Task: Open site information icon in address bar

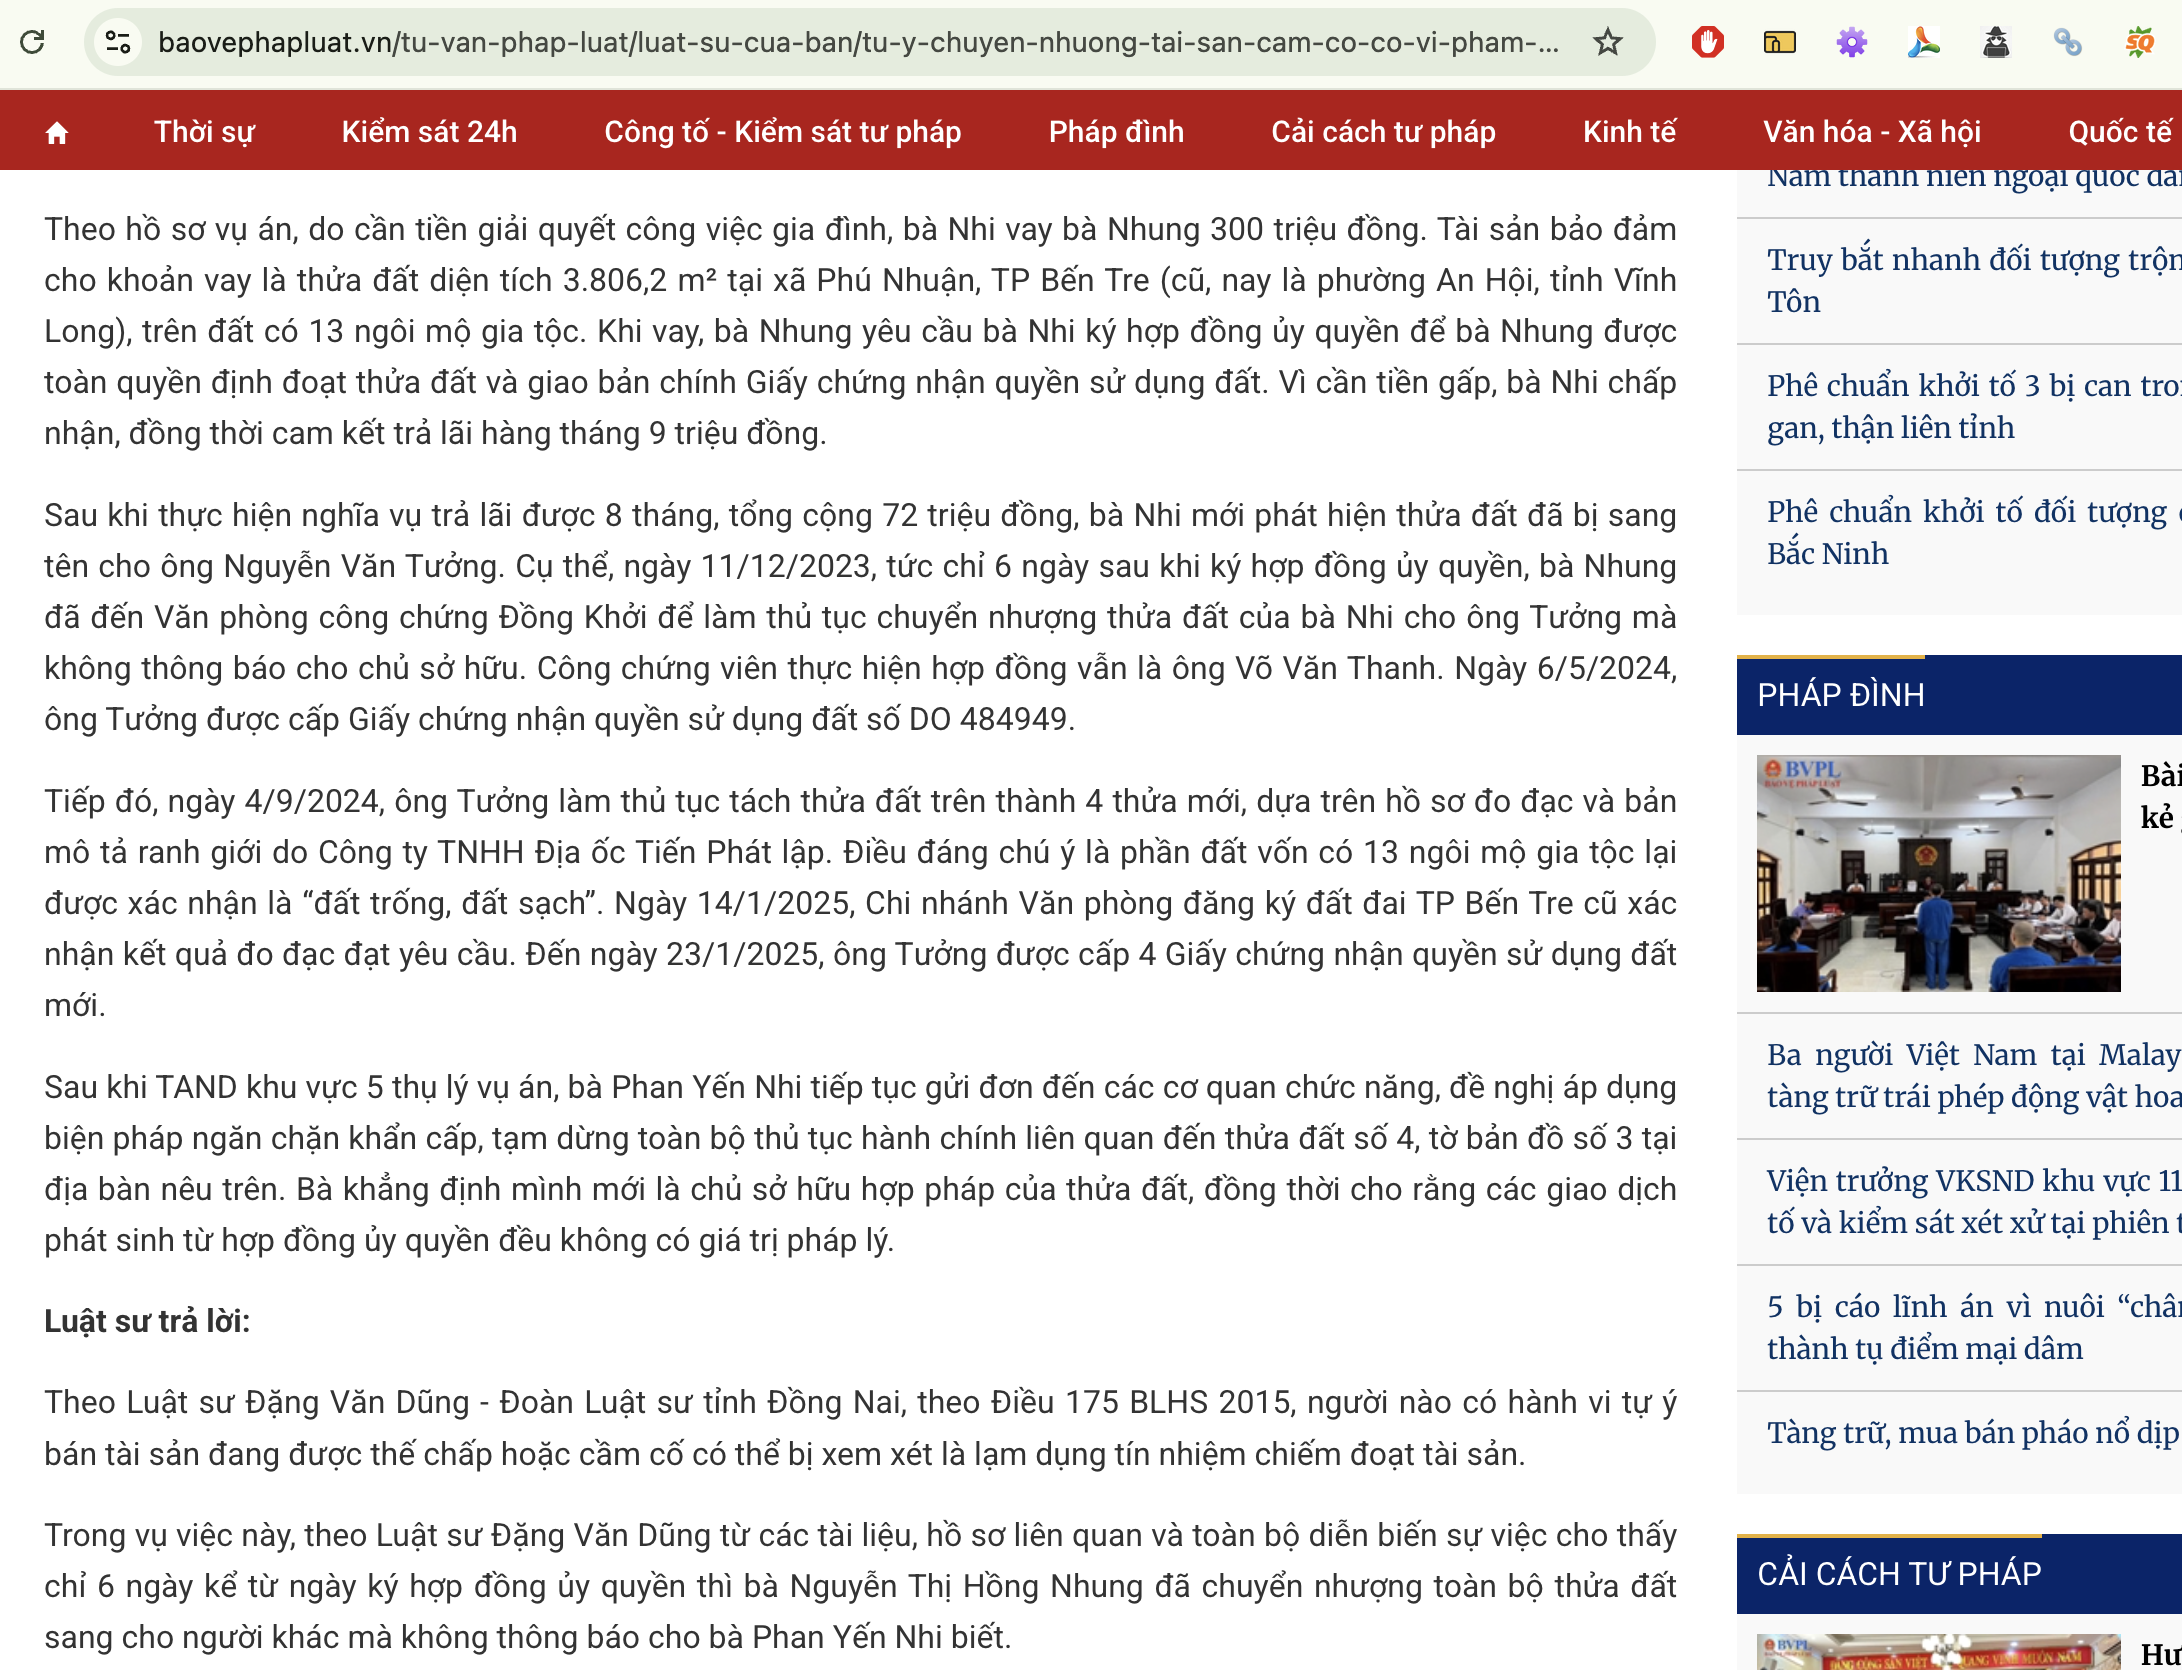Action: point(118,42)
